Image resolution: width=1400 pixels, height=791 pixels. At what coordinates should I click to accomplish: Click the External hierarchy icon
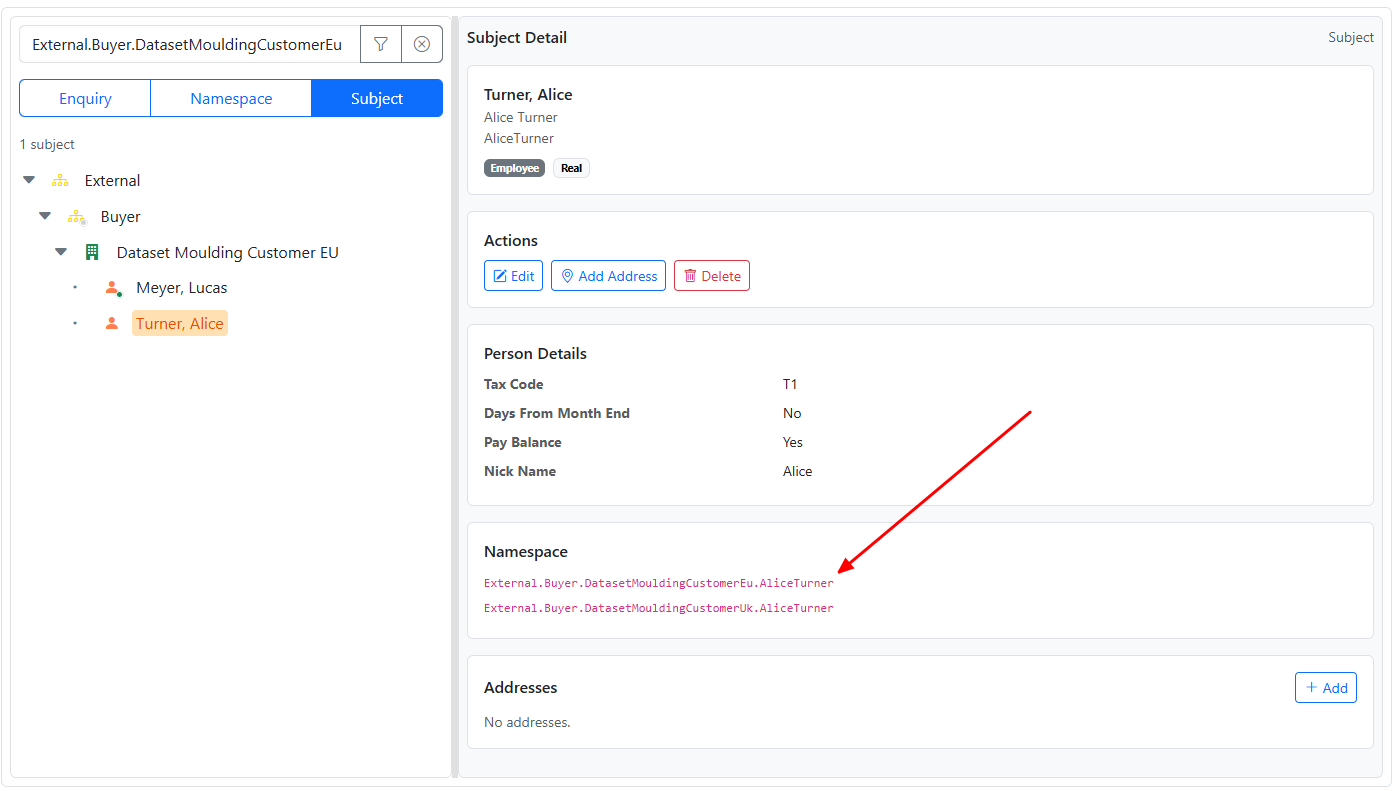[x=60, y=181]
